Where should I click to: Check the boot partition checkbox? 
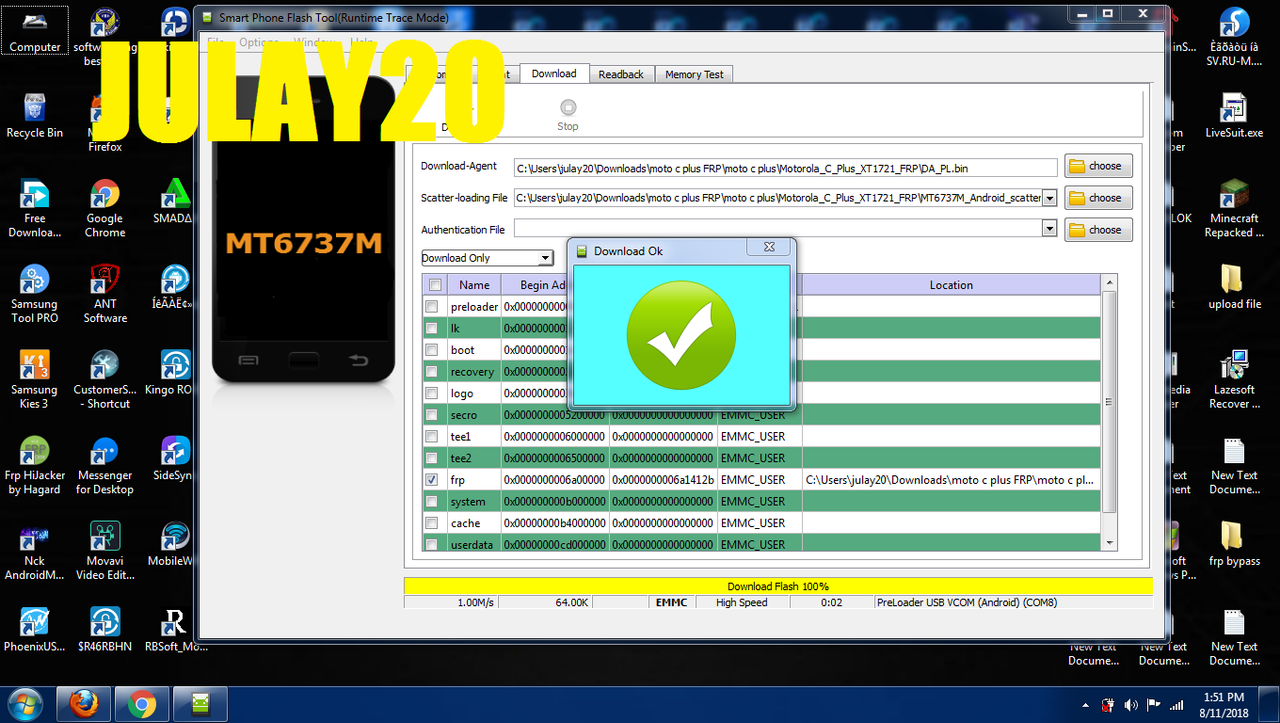point(432,350)
